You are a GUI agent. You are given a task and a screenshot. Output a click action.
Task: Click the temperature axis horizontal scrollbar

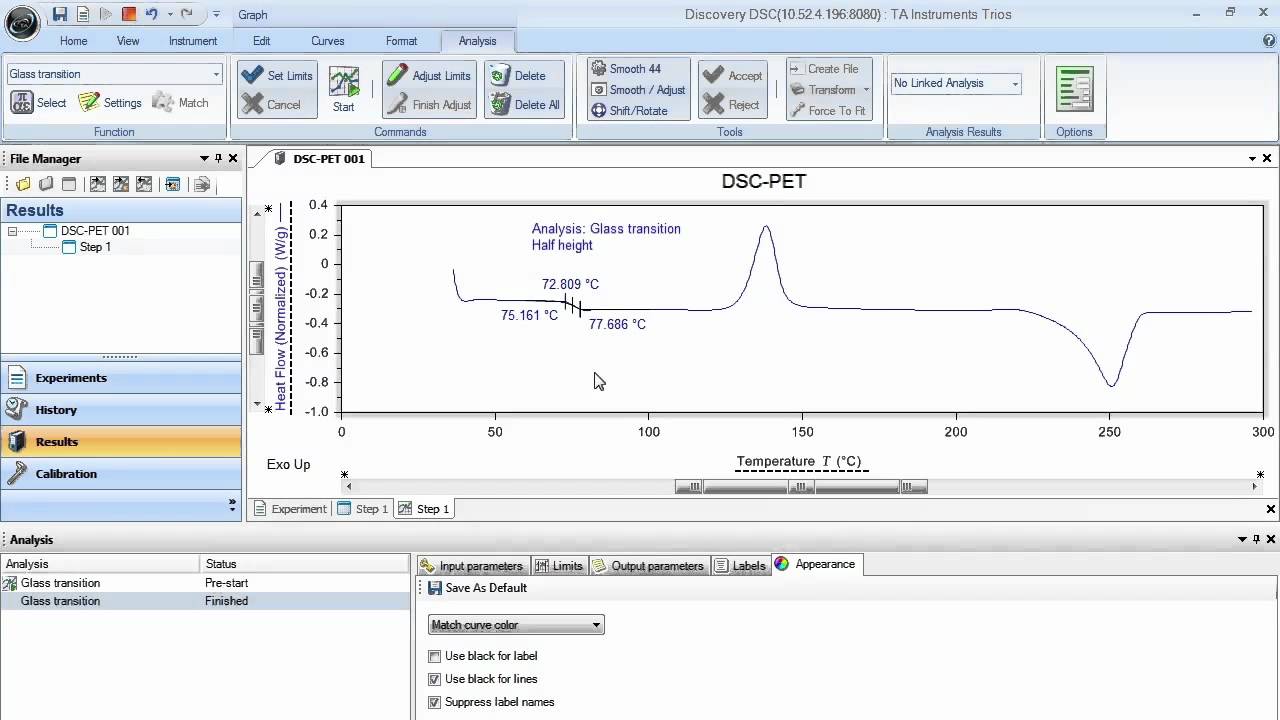point(800,487)
